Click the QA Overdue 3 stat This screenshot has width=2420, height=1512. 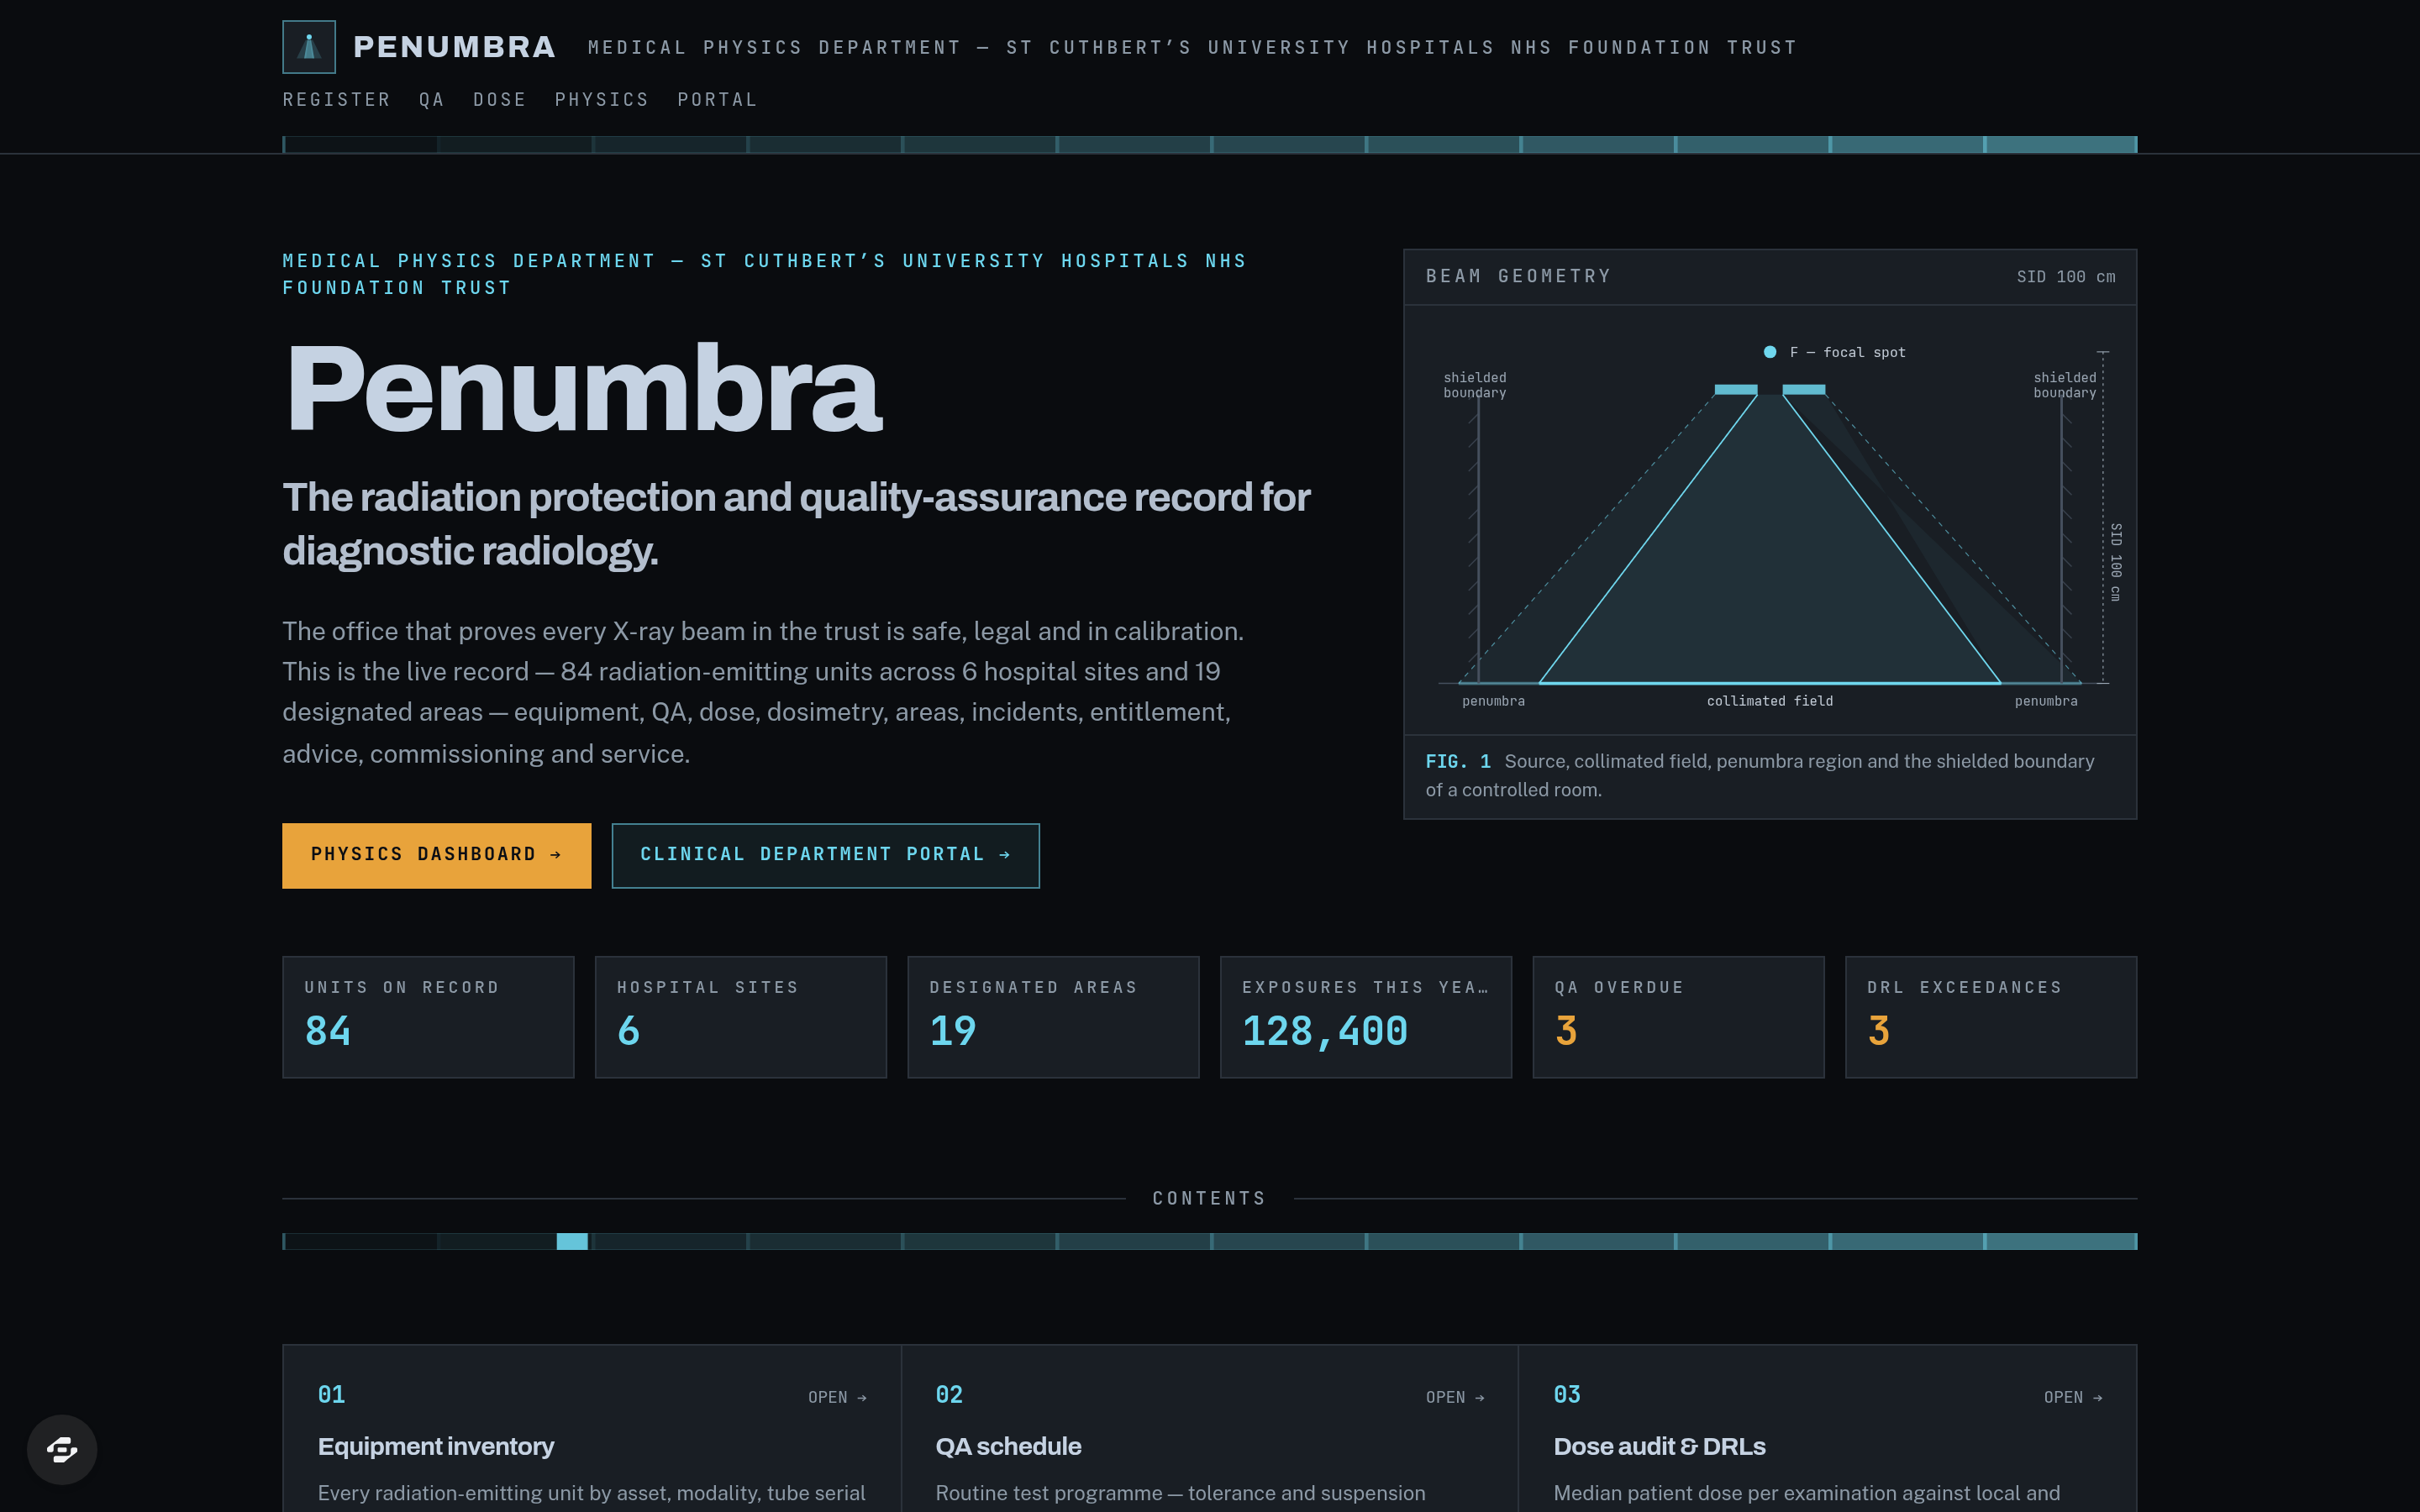point(1678,1017)
